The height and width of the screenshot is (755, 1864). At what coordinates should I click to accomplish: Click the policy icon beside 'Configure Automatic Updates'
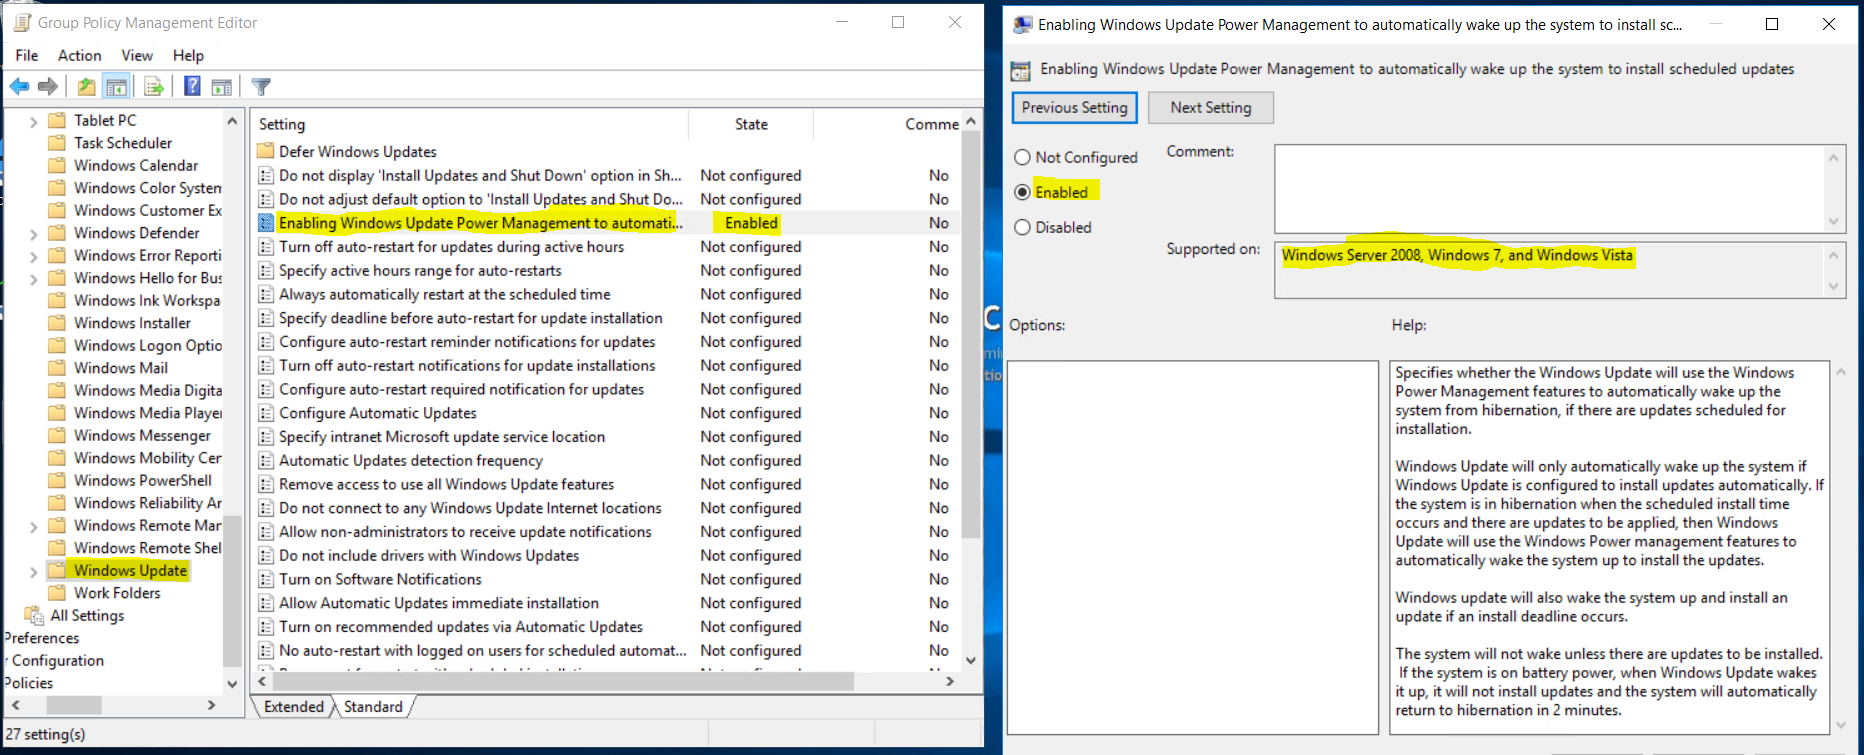click(266, 413)
